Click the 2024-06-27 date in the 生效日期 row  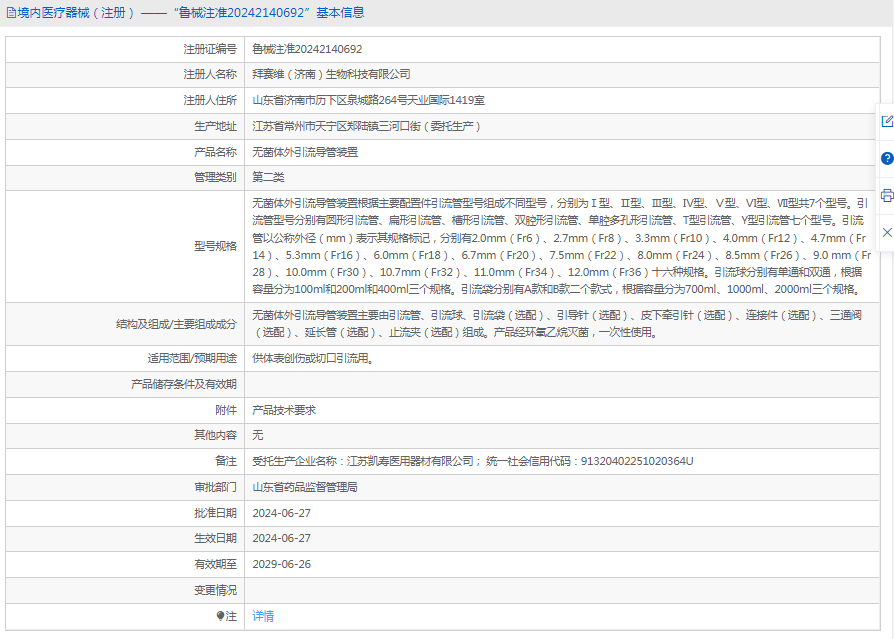pyautogui.click(x=282, y=538)
